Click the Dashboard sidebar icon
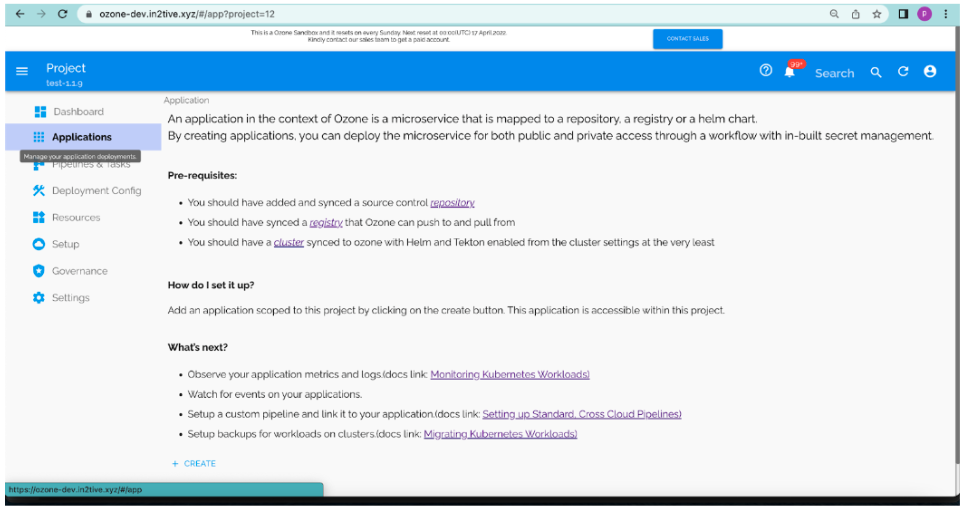The image size is (967, 510). [x=40, y=111]
